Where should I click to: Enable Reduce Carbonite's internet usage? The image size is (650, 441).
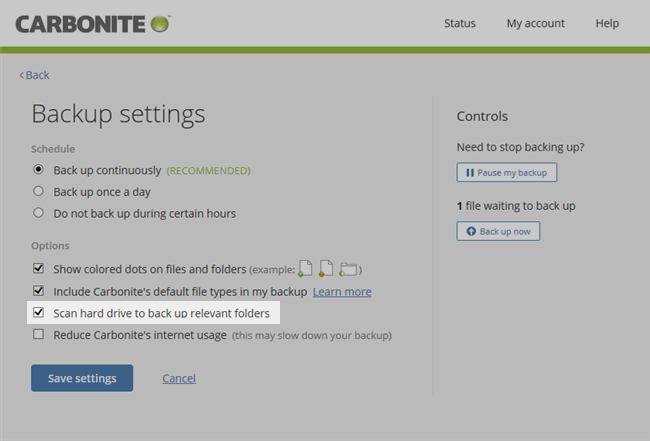pyautogui.click(x=39, y=334)
